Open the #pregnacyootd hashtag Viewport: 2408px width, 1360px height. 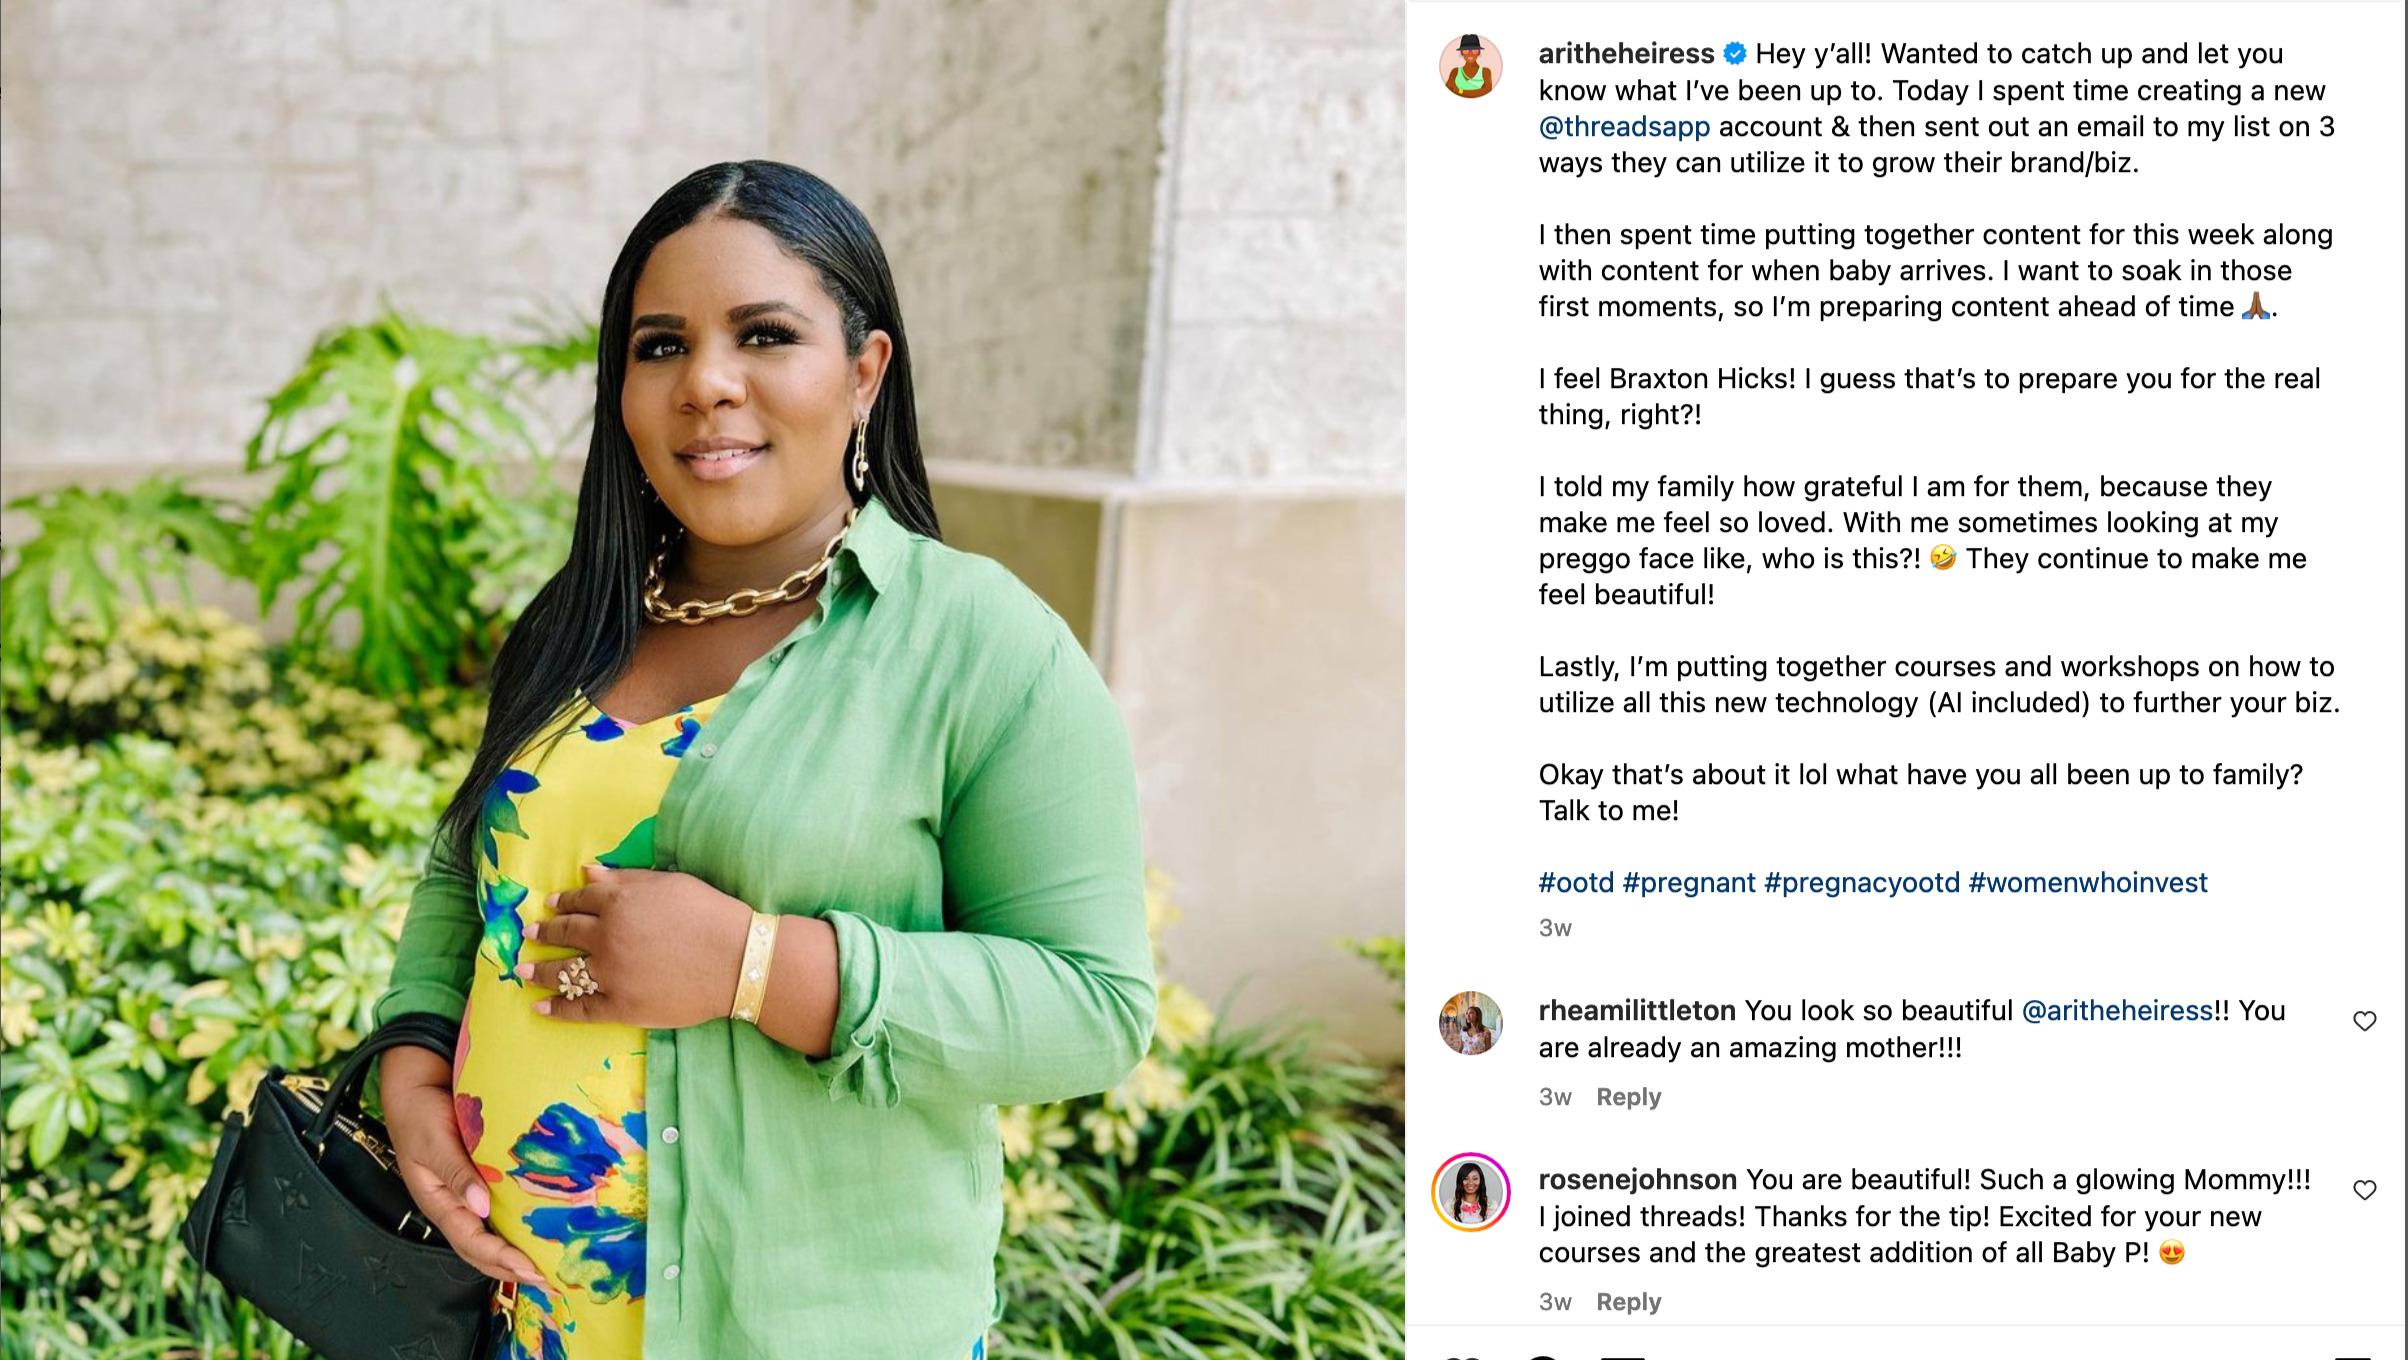1862,883
